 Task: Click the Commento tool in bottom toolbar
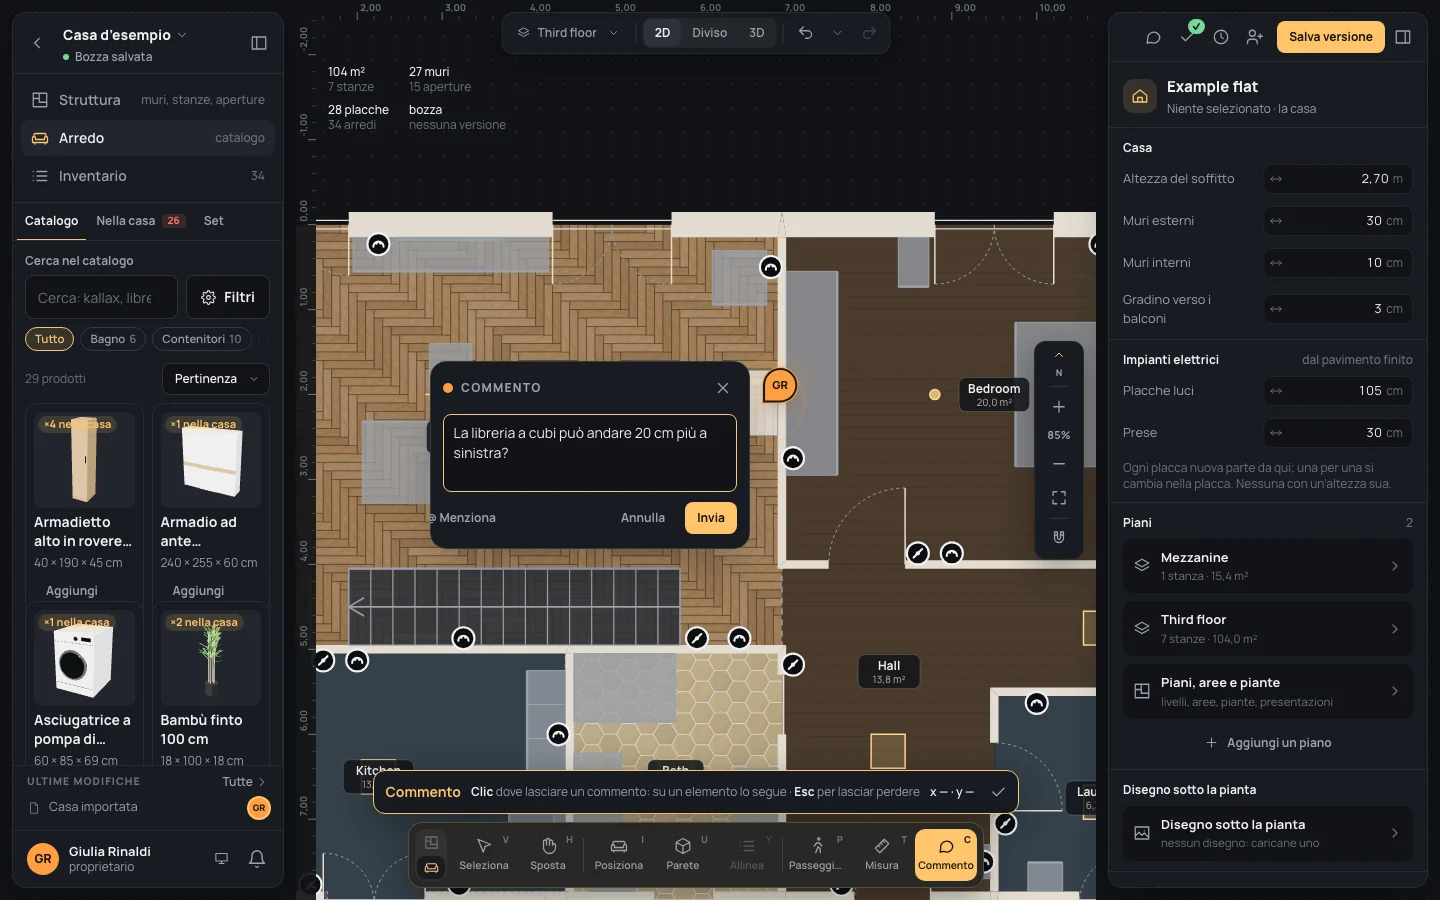click(946, 854)
